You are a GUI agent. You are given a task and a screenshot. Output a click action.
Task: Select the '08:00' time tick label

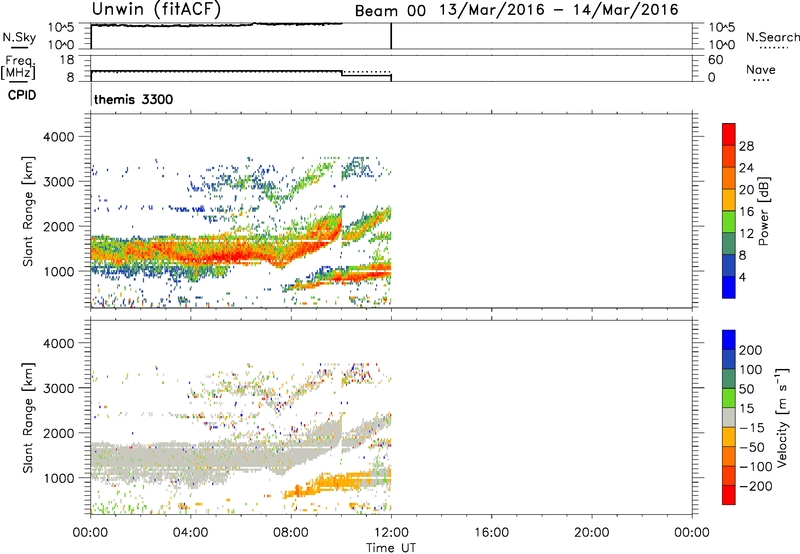point(290,533)
